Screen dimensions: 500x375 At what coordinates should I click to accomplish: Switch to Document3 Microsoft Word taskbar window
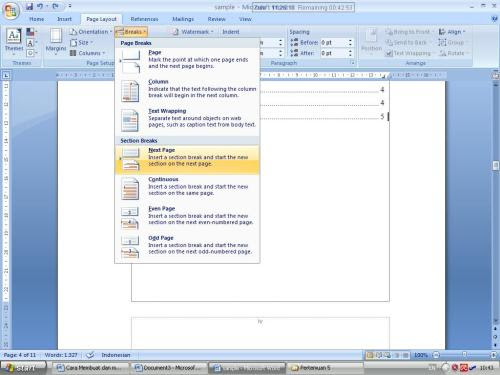(169, 368)
